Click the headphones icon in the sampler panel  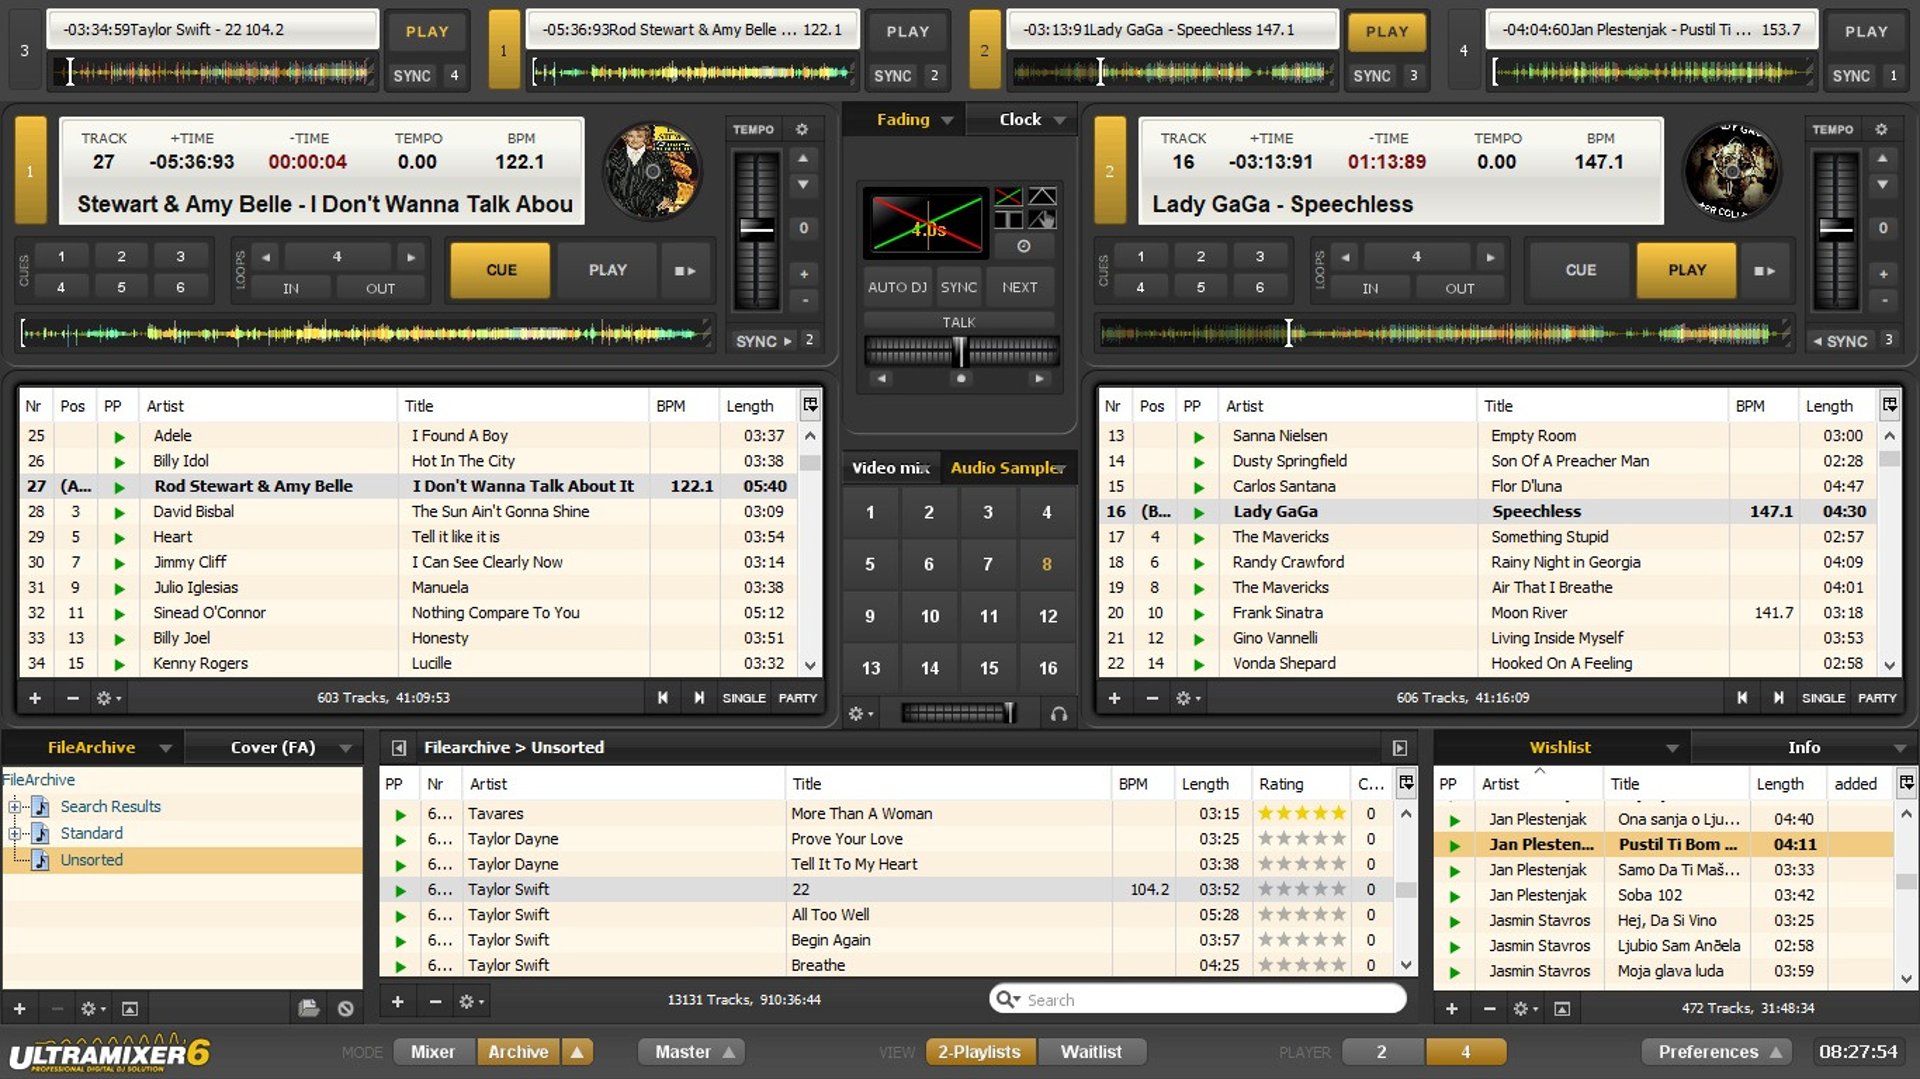tap(1059, 713)
